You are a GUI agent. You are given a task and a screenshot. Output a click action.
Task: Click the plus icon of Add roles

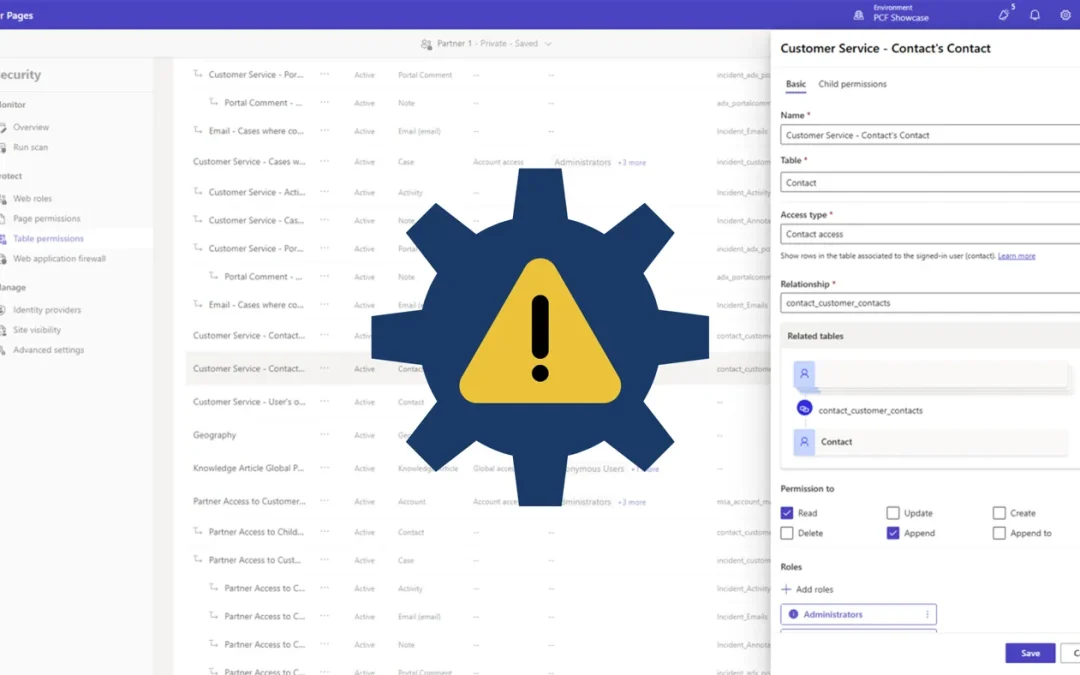[786, 589]
